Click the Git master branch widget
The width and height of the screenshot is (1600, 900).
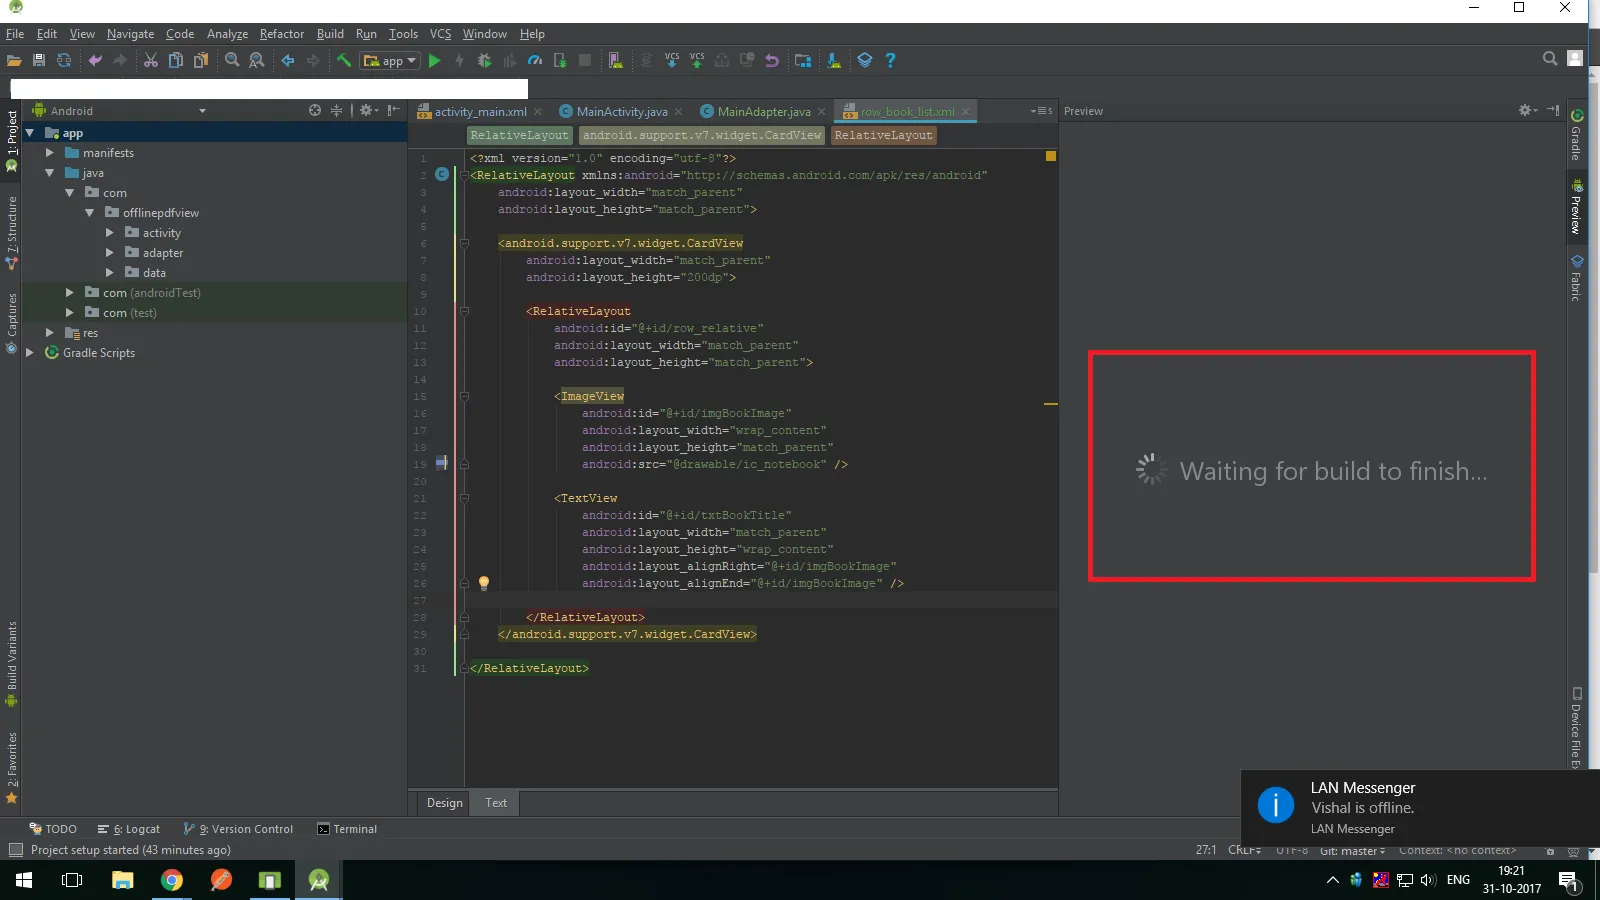pos(1352,850)
